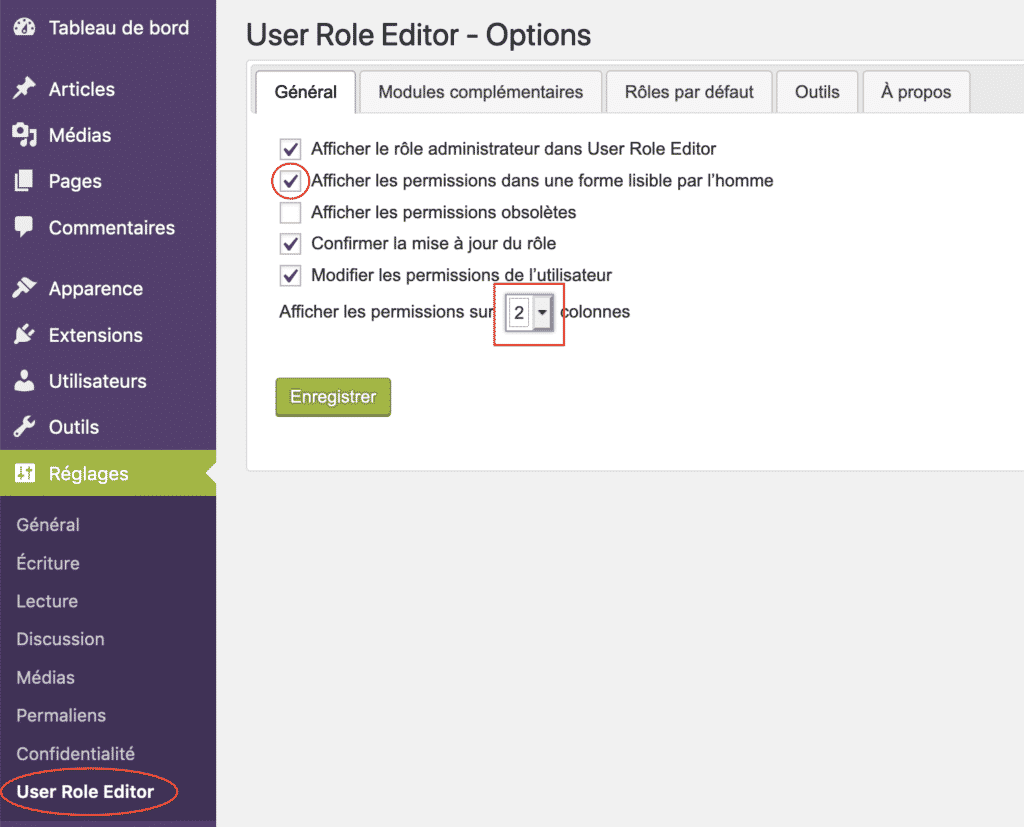The width and height of the screenshot is (1024, 827).
Task: Open the À propos tab
Action: (915, 91)
